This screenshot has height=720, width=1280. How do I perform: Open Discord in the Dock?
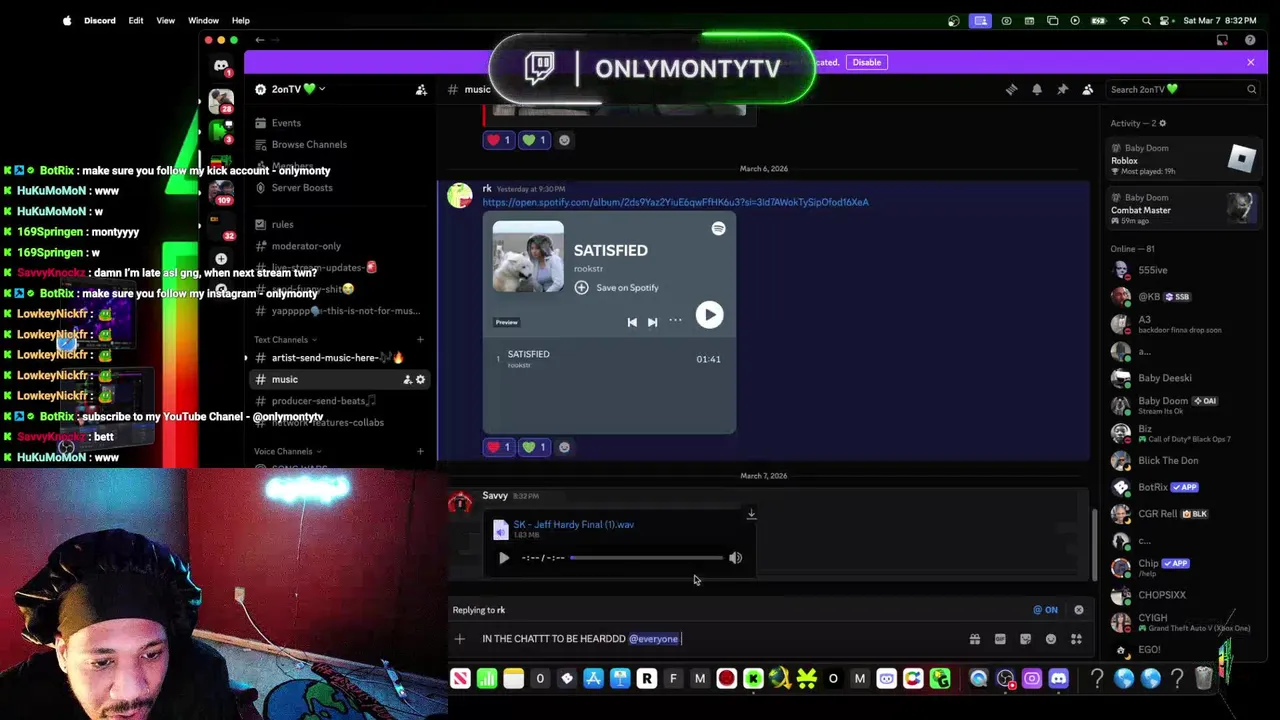[x=1058, y=679]
